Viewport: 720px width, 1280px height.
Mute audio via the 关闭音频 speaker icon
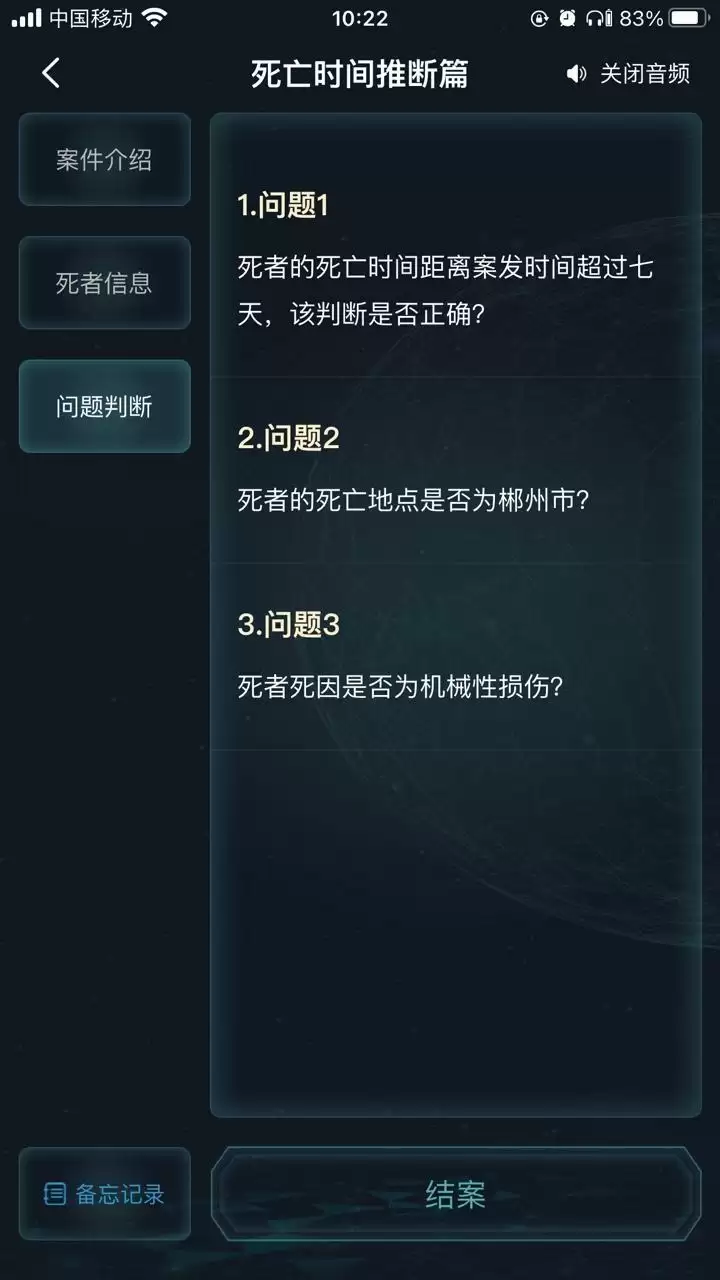(576, 73)
